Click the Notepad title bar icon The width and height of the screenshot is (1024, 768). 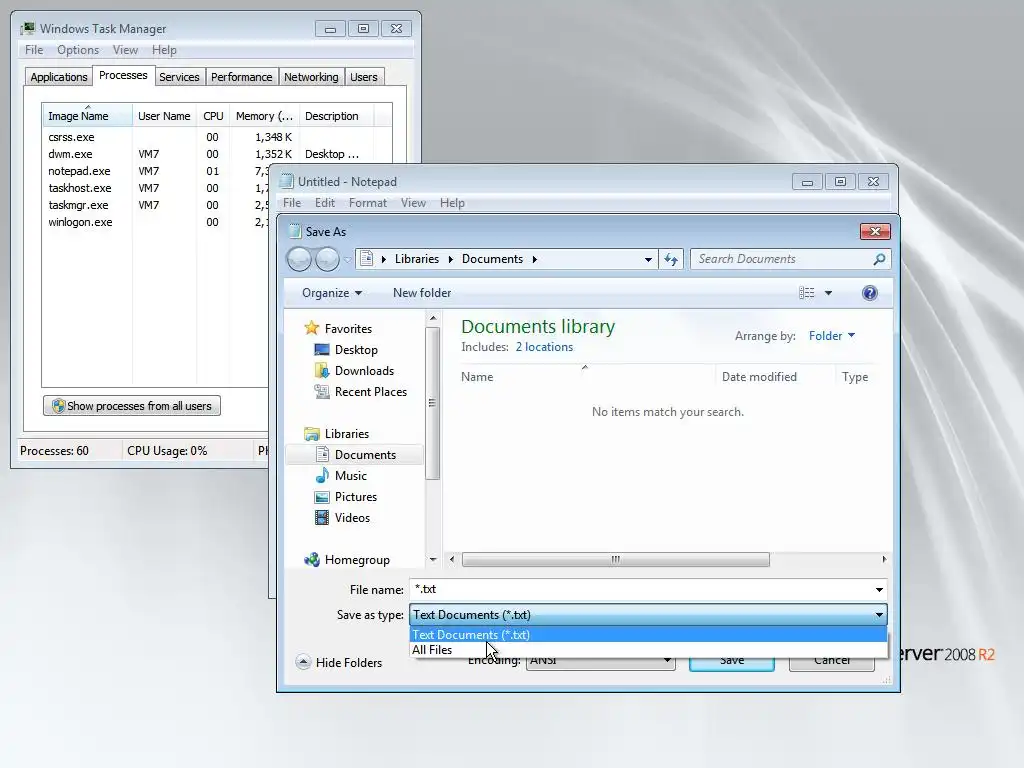(x=286, y=182)
